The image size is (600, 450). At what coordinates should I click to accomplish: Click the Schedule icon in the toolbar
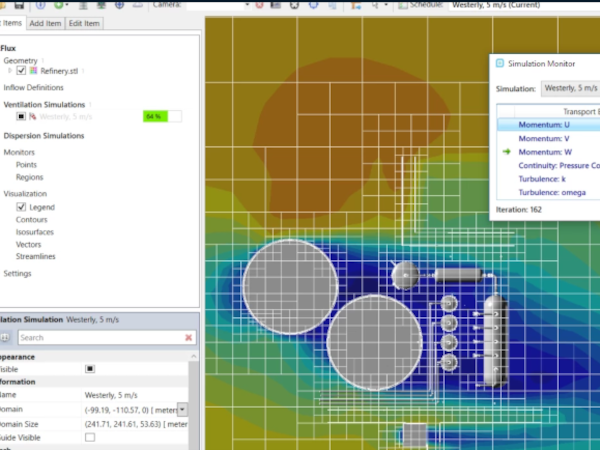tap(402, 4)
